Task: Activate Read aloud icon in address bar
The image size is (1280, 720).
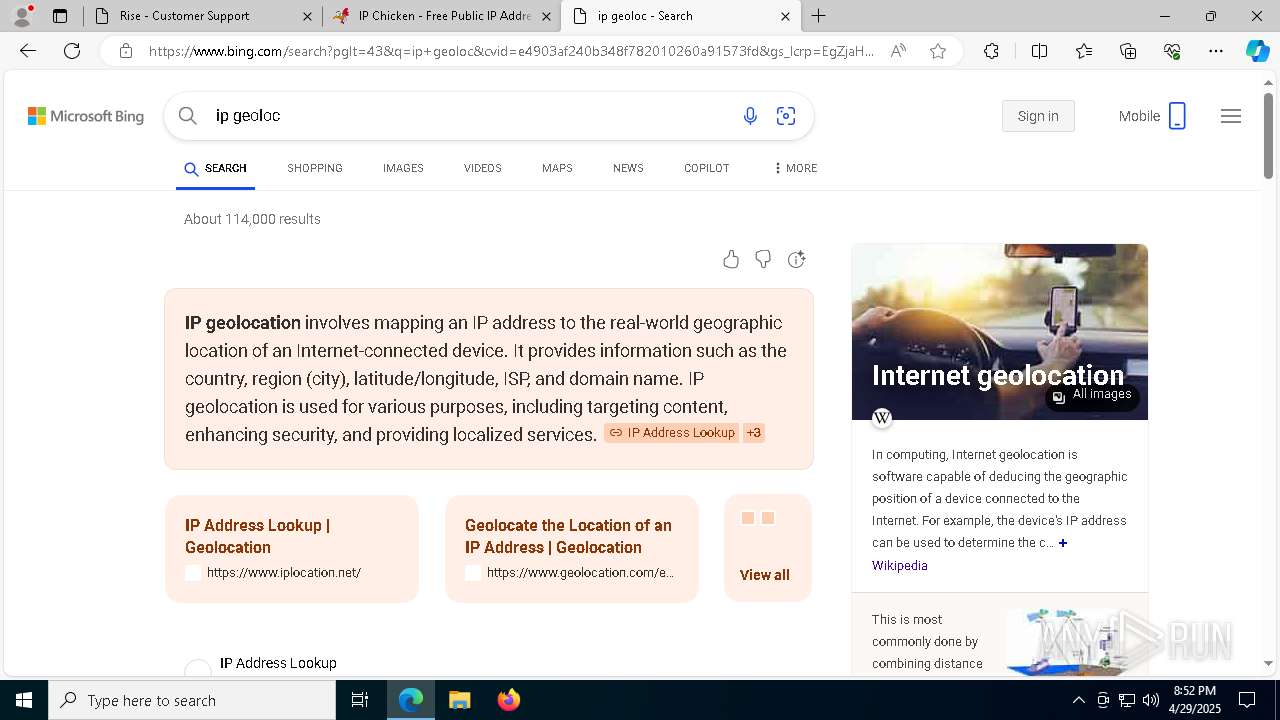Action: [x=898, y=51]
